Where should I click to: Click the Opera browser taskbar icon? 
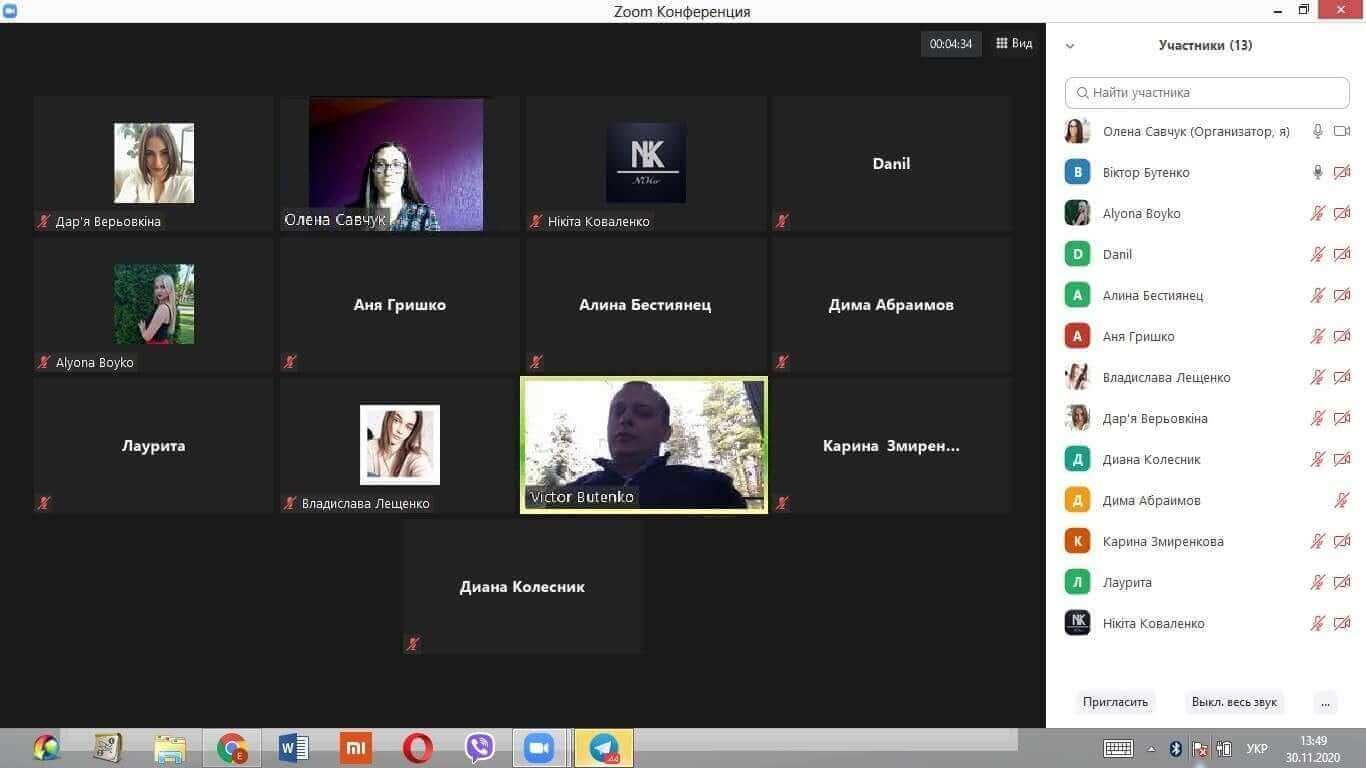418,748
